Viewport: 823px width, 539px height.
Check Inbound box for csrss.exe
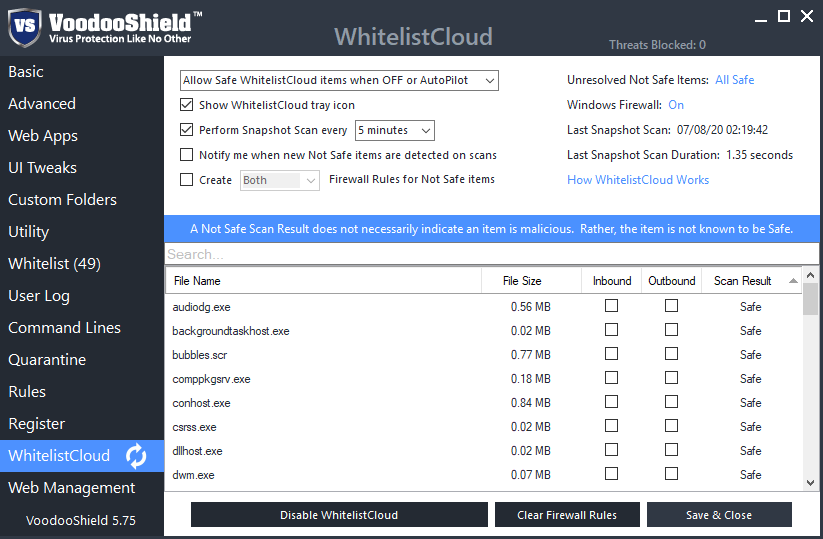[x=611, y=426]
